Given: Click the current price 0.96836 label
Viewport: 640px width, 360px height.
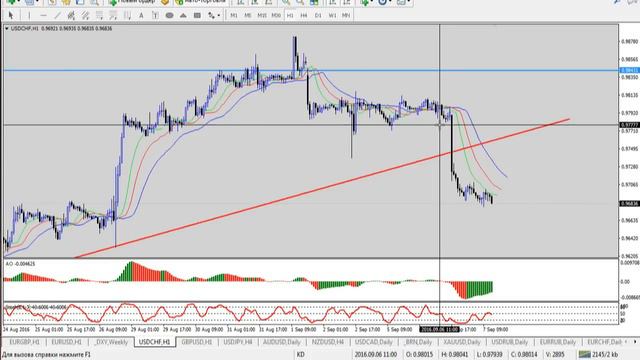Looking at the screenshot, I should pyautogui.click(x=629, y=203).
